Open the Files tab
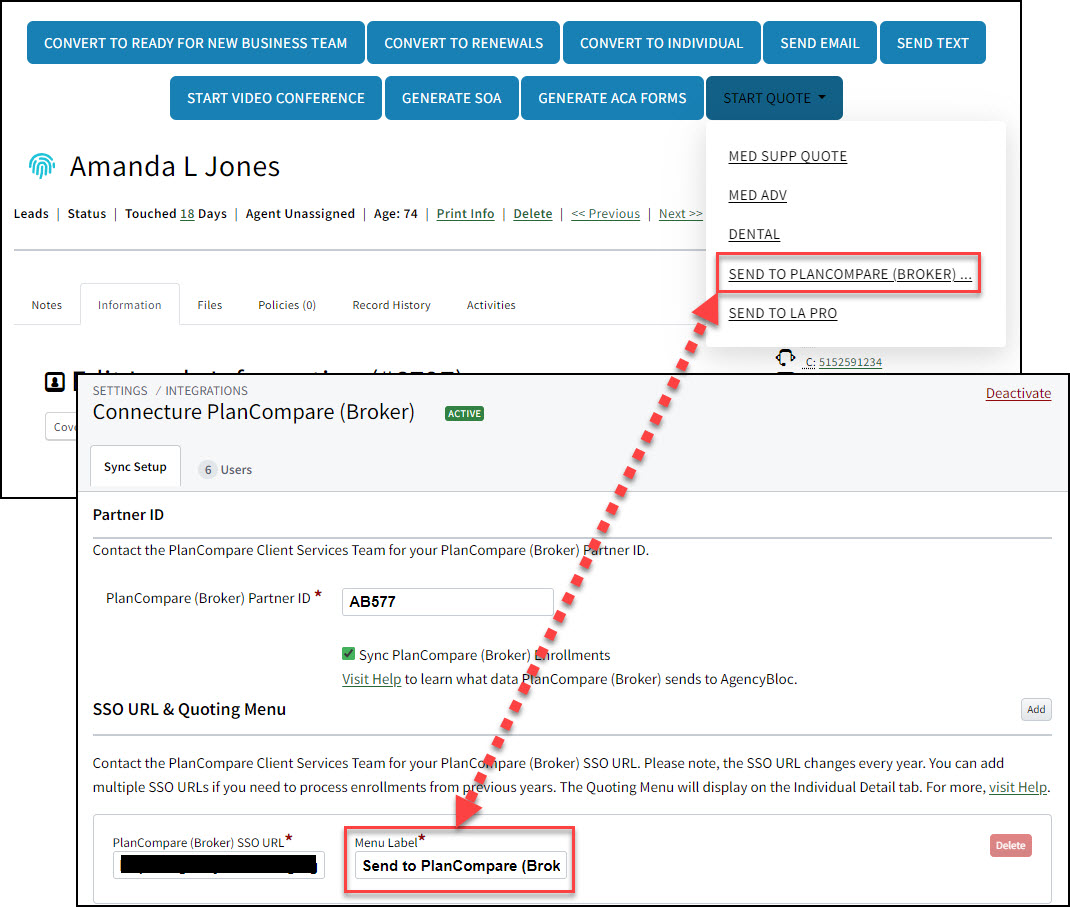This screenshot has width=1070, height=907. click(x=209, y=305)
